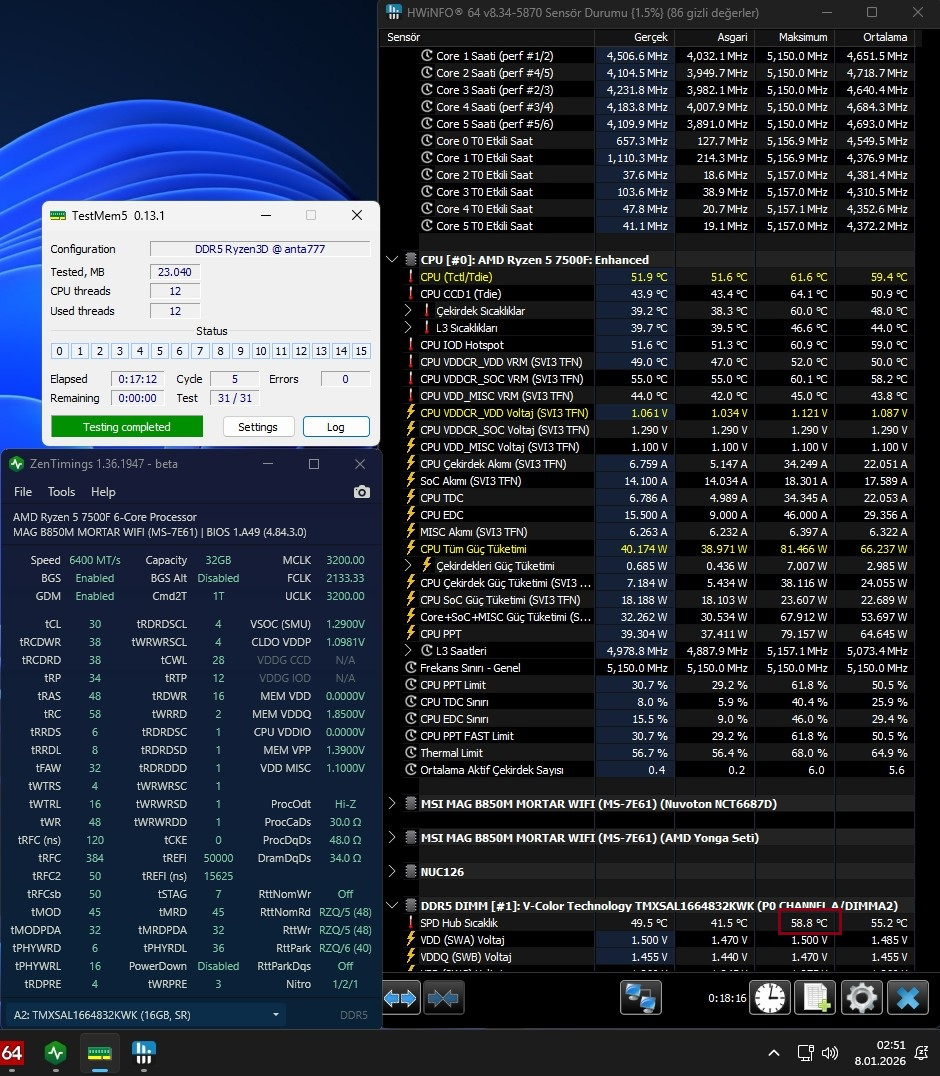Screen dimensions: 940x1076
Task: Open ZenTimings Tools menu
Action: (61, 492)
